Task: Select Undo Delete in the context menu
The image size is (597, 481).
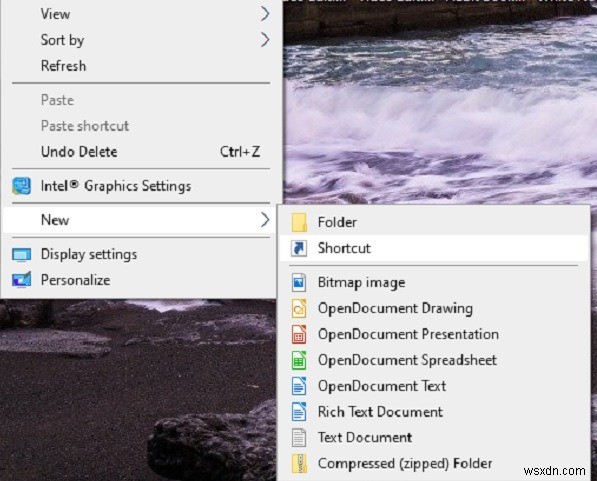Action: coord(139,152)
